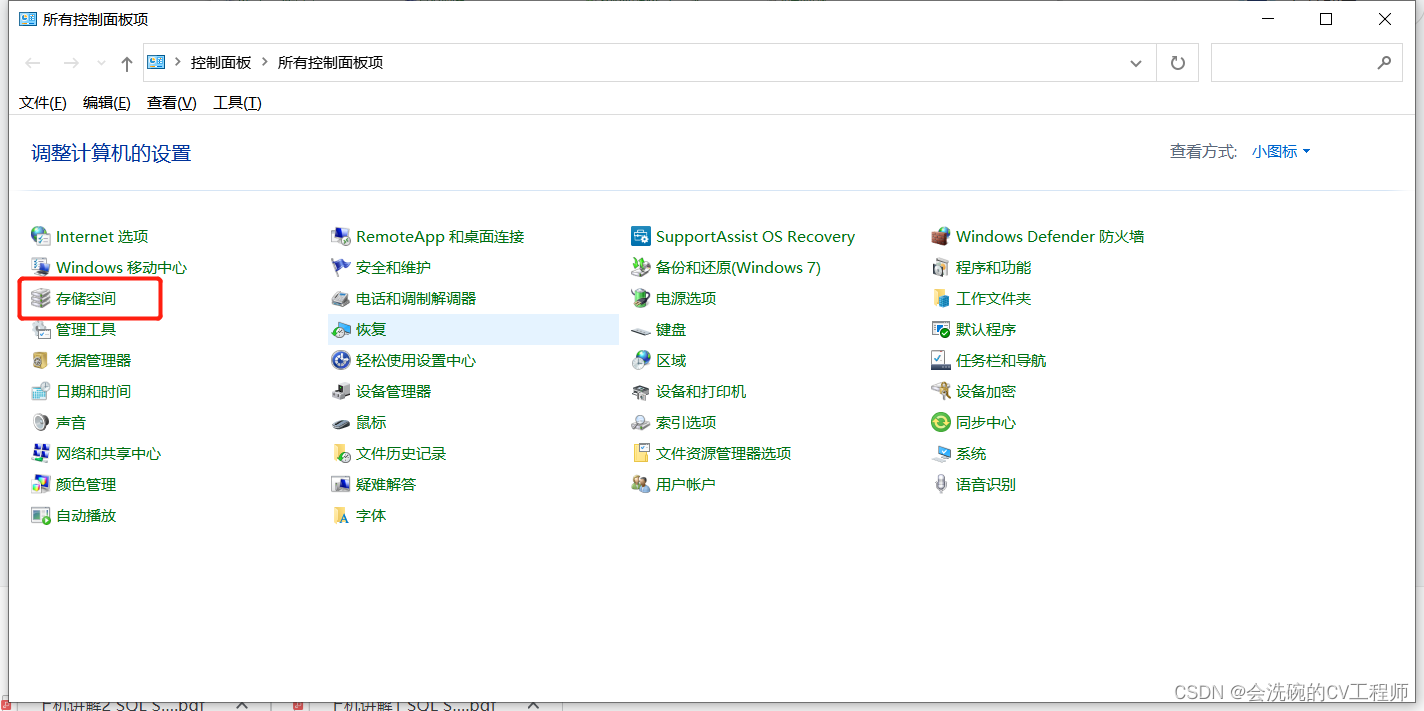Open 语音识别 link
1424x711 pixels.
pyautogui.click(x=985, y=484)
